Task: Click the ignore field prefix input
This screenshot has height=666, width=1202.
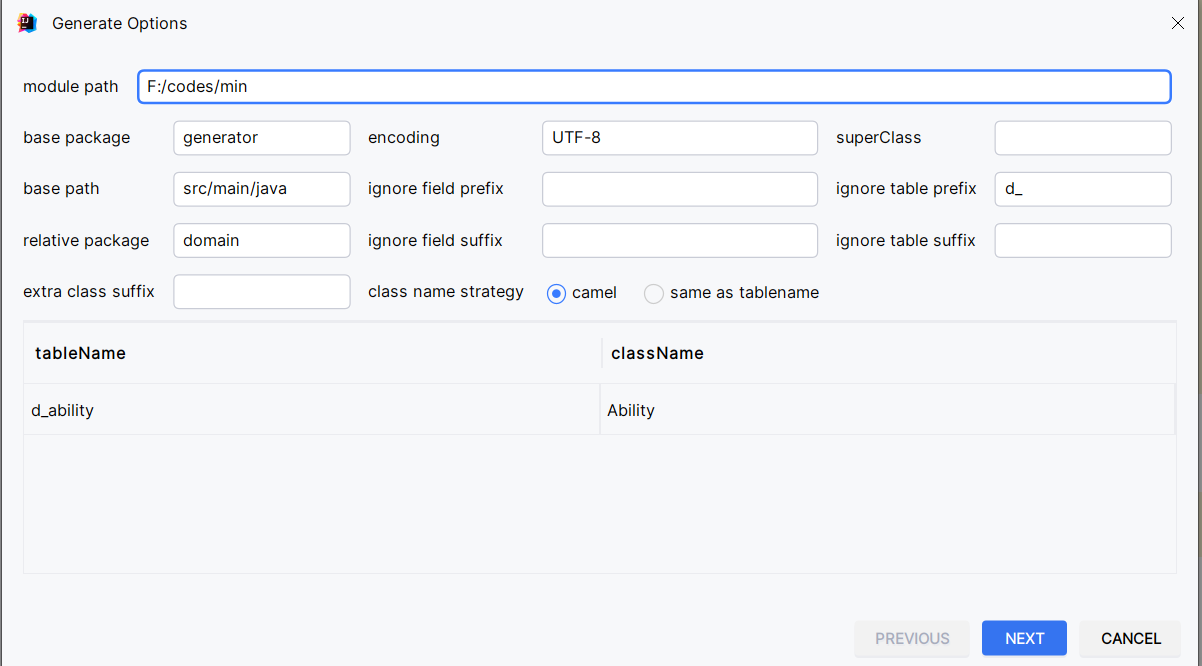Action: [680, 189]
